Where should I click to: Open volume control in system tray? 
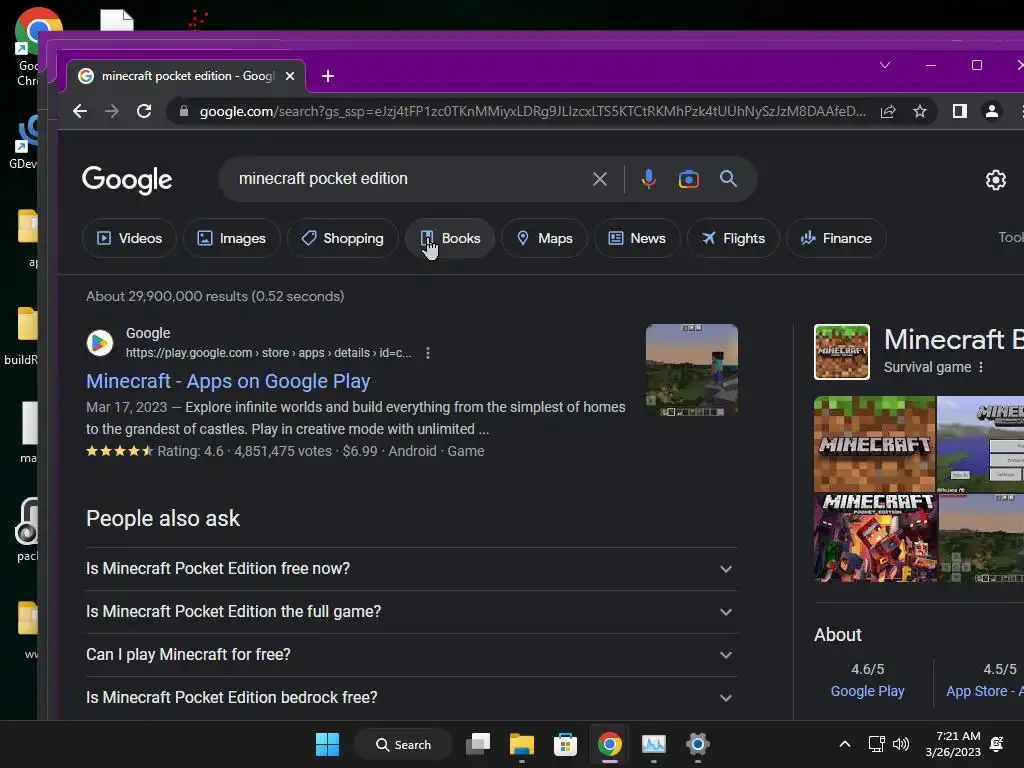click(901, 744)
